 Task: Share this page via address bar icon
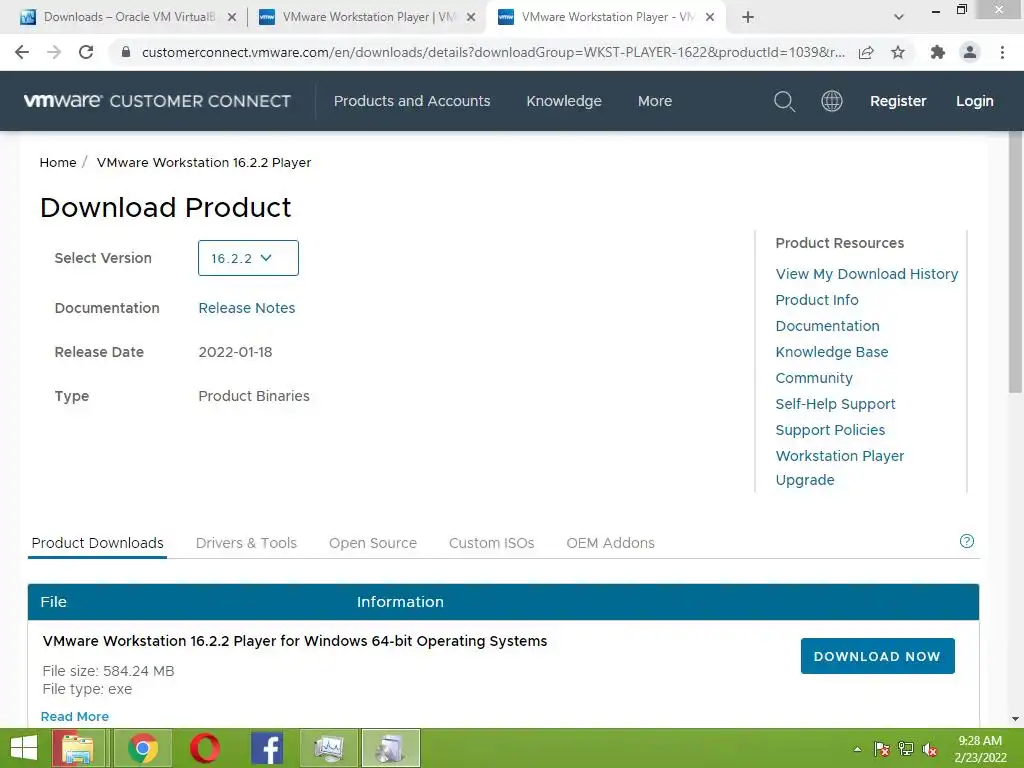[x=866, y=52]
